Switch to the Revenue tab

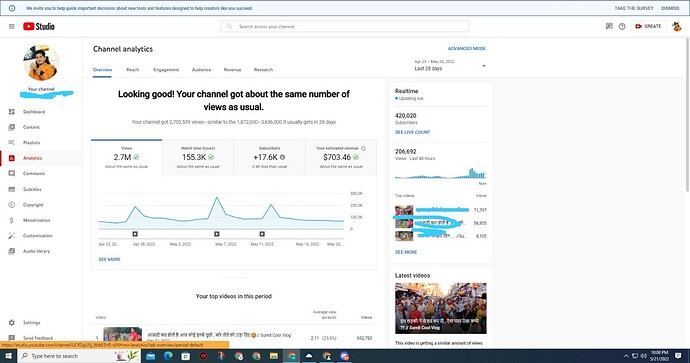point(232,70)
